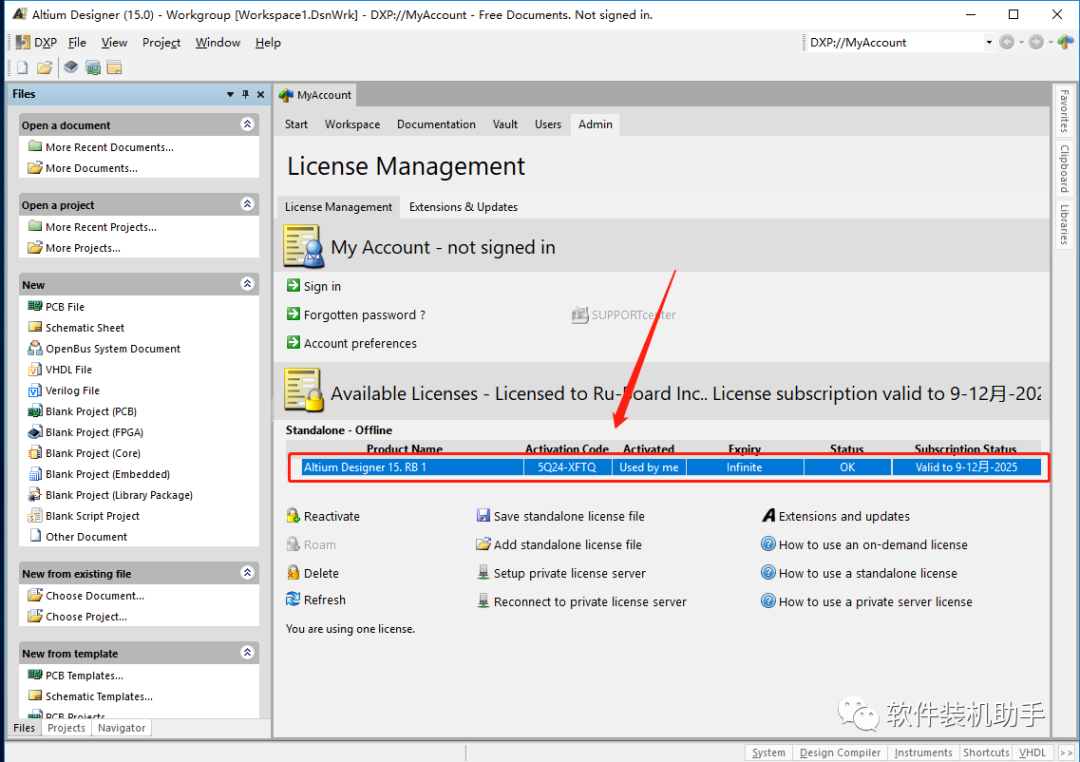This screenshot has height=762, width=1080.
Task: Click the VHDL File icon
Action: click(x=35, y=369)
